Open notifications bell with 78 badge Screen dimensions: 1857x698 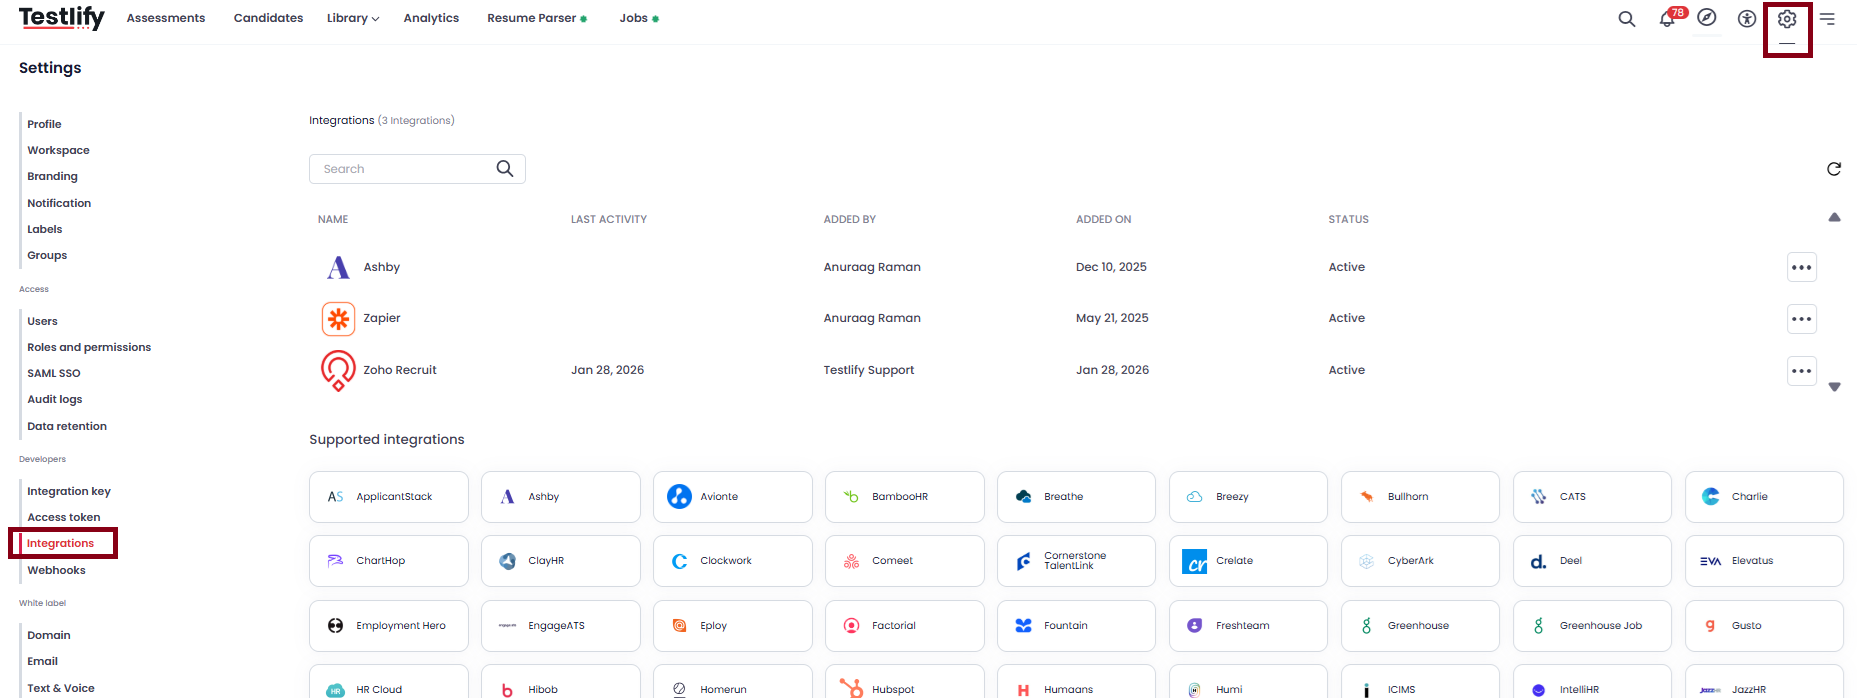tap(1668, 19)
